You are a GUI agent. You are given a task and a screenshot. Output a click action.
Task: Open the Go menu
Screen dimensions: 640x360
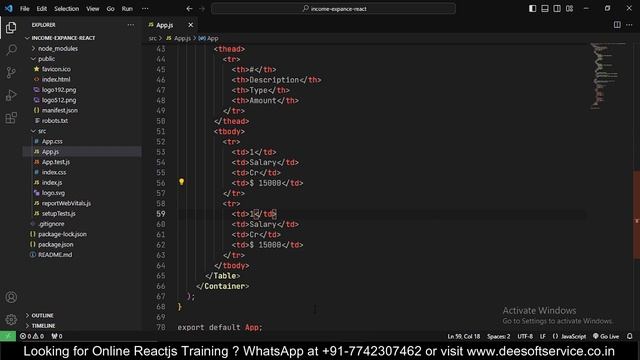(x=111, y=9)
